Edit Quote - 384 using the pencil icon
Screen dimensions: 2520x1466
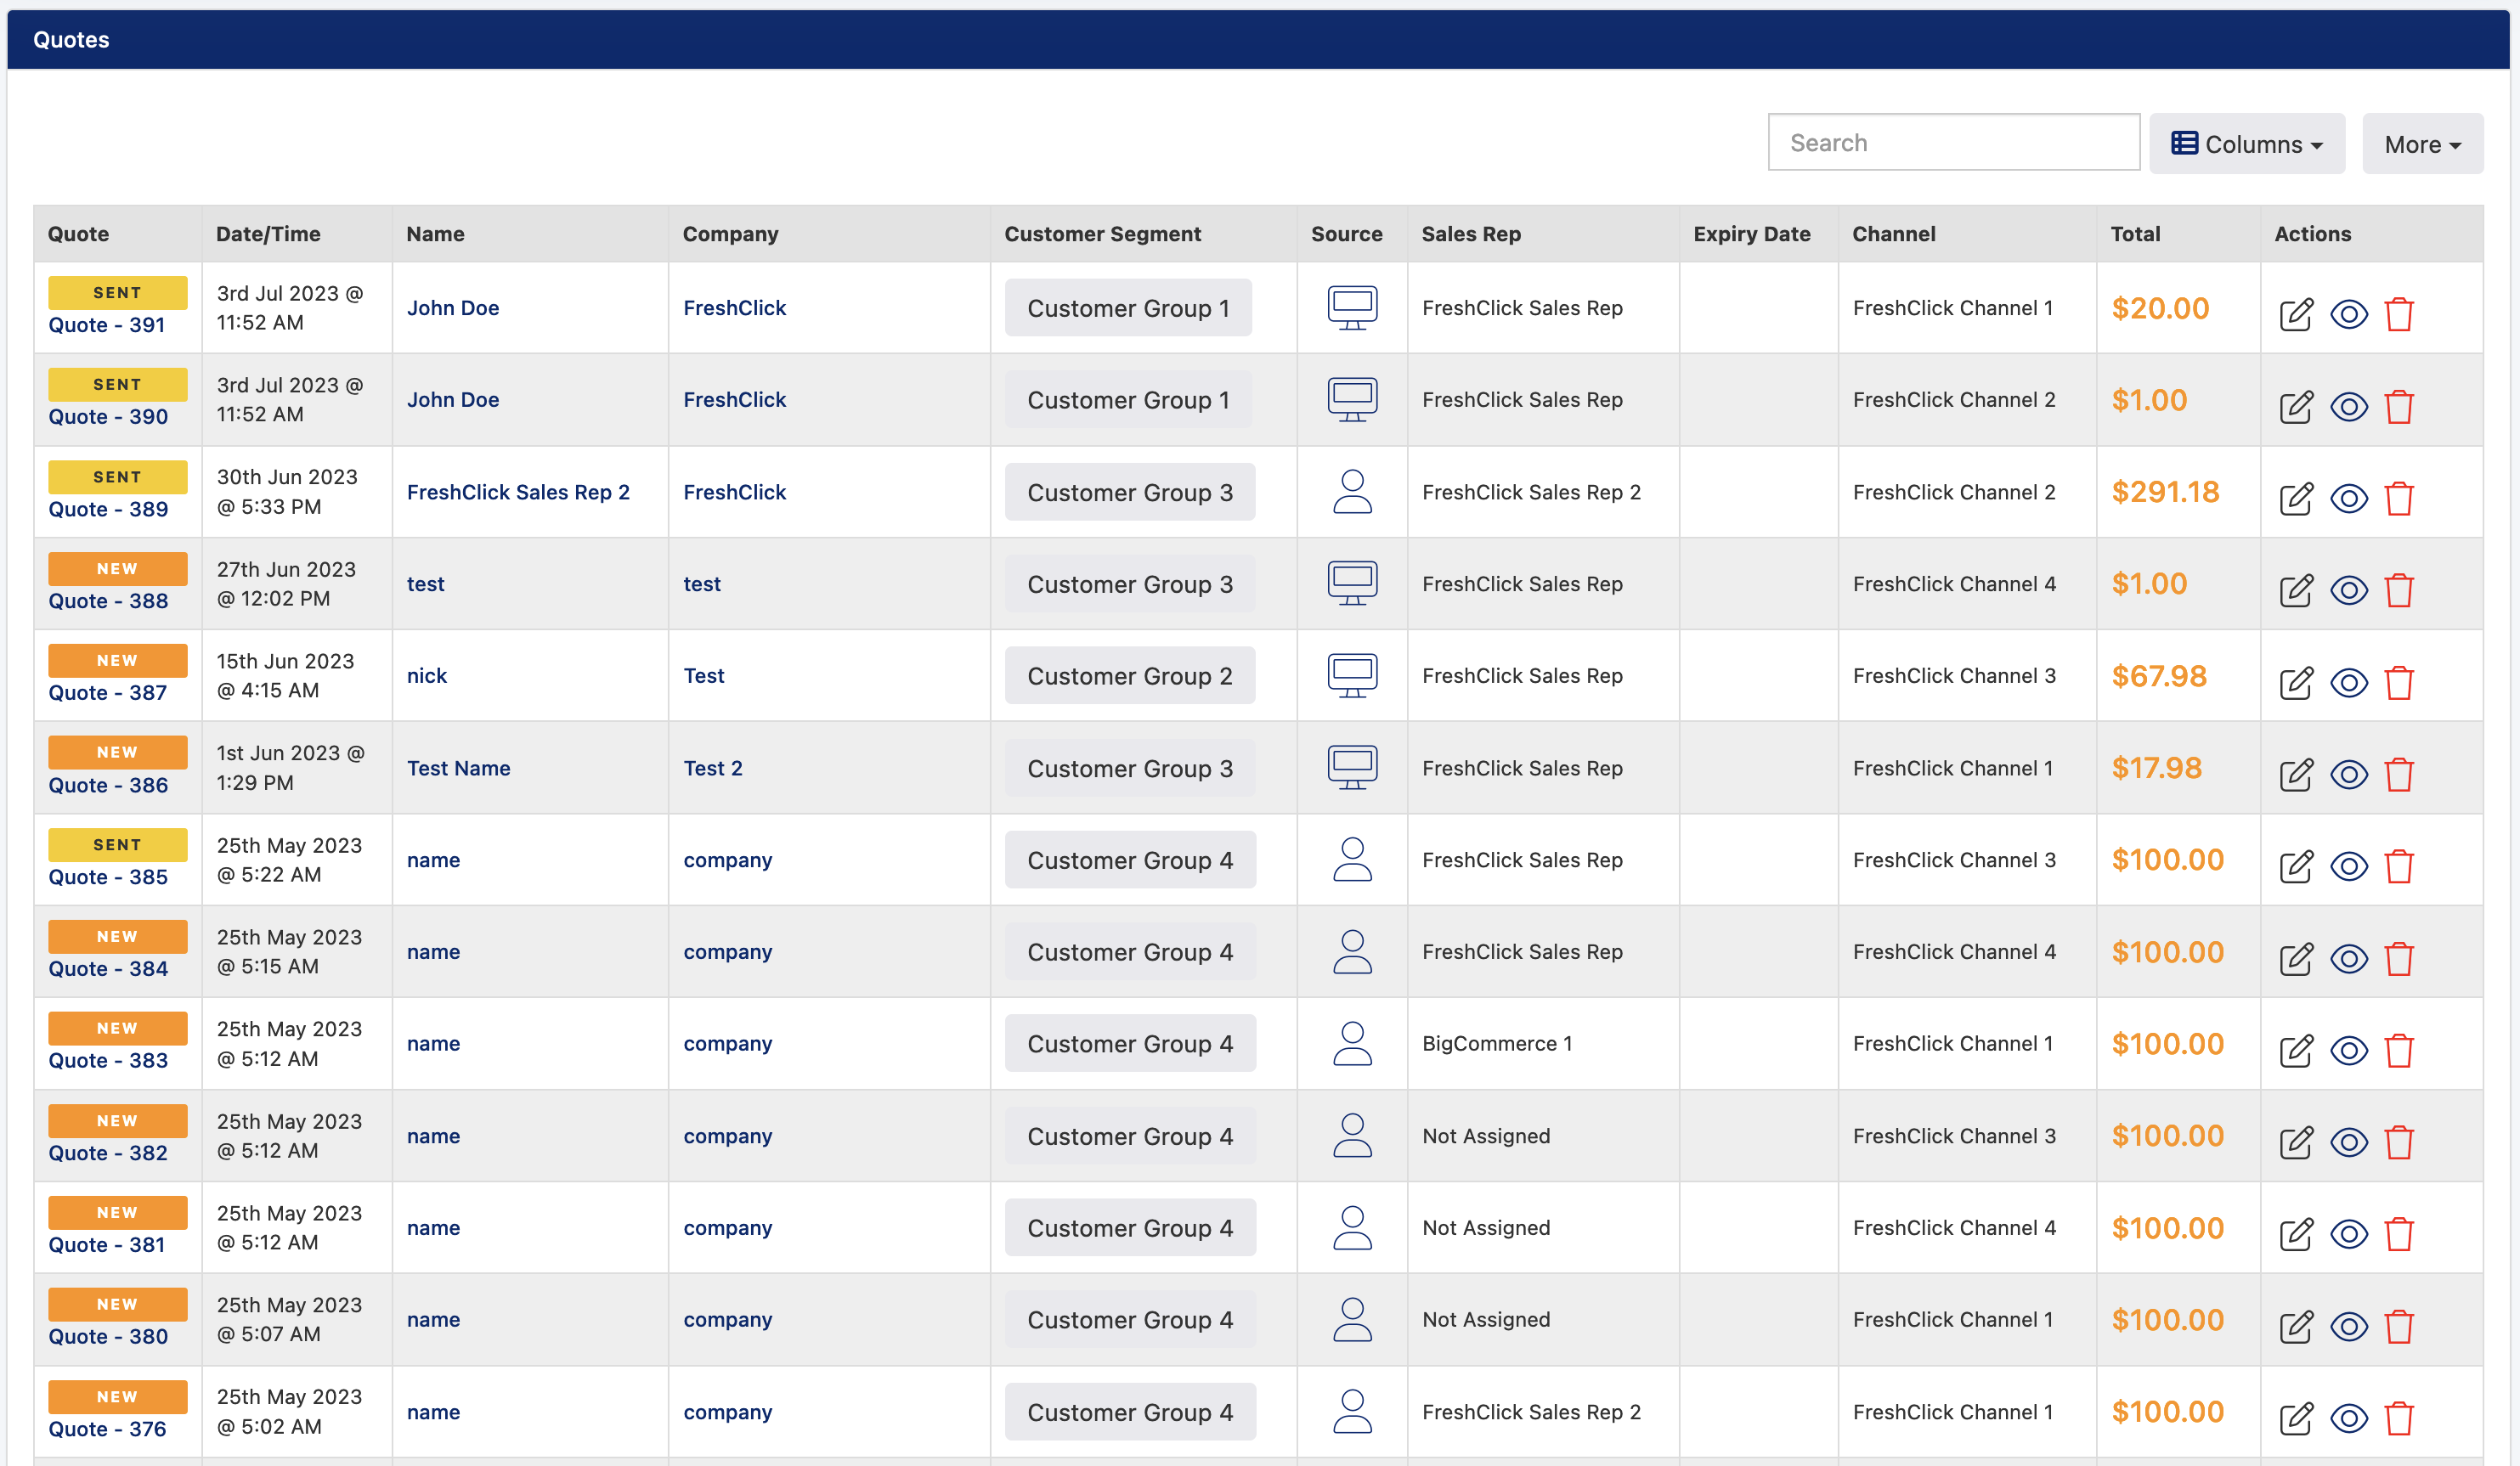point(2296,958)
